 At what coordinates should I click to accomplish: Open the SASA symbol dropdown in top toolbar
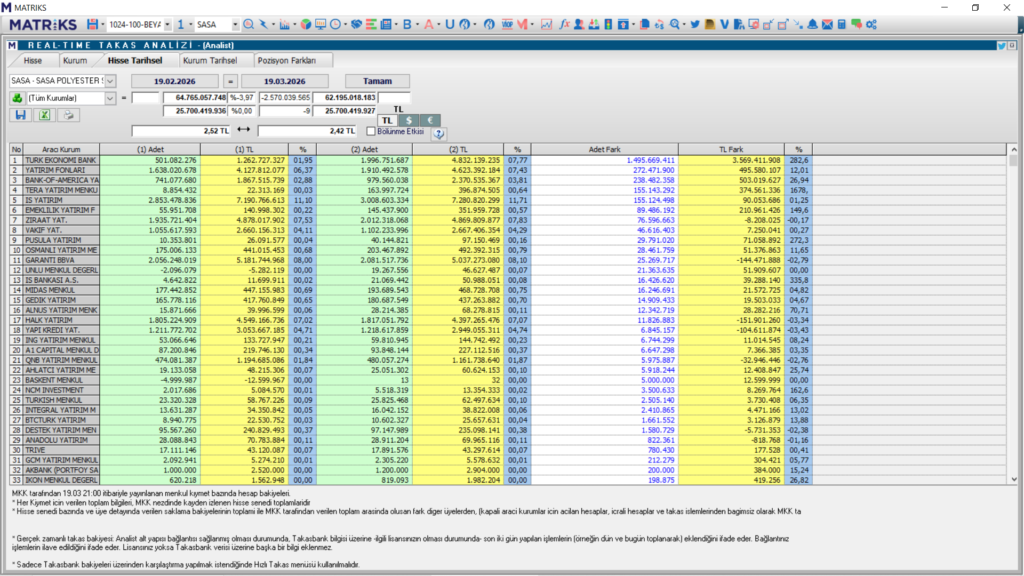(235, 24)
